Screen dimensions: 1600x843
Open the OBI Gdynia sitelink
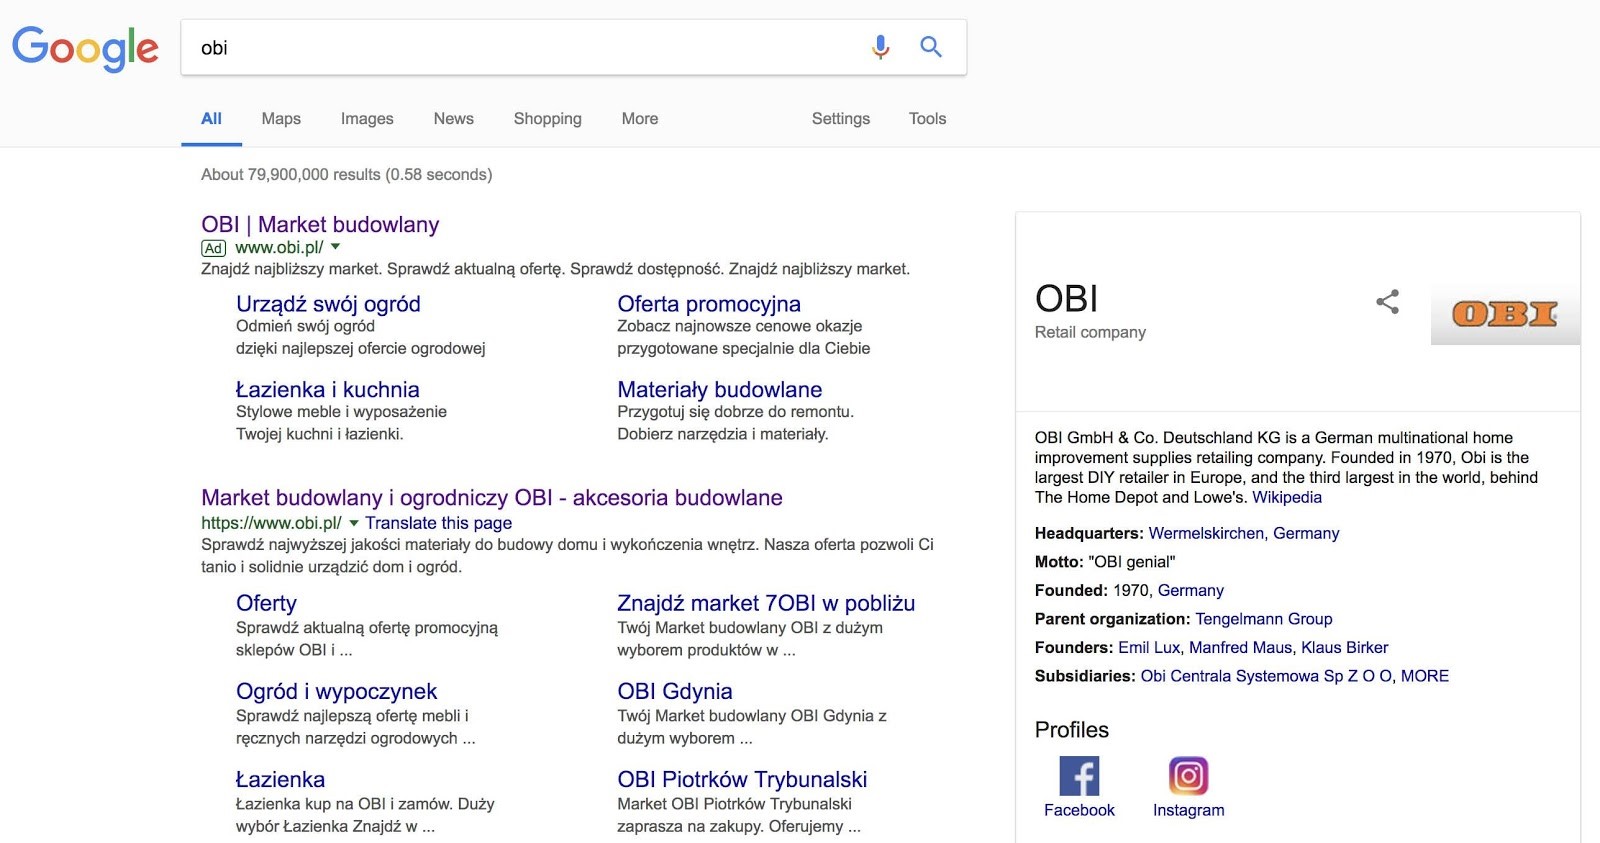[x=674, y=691]
